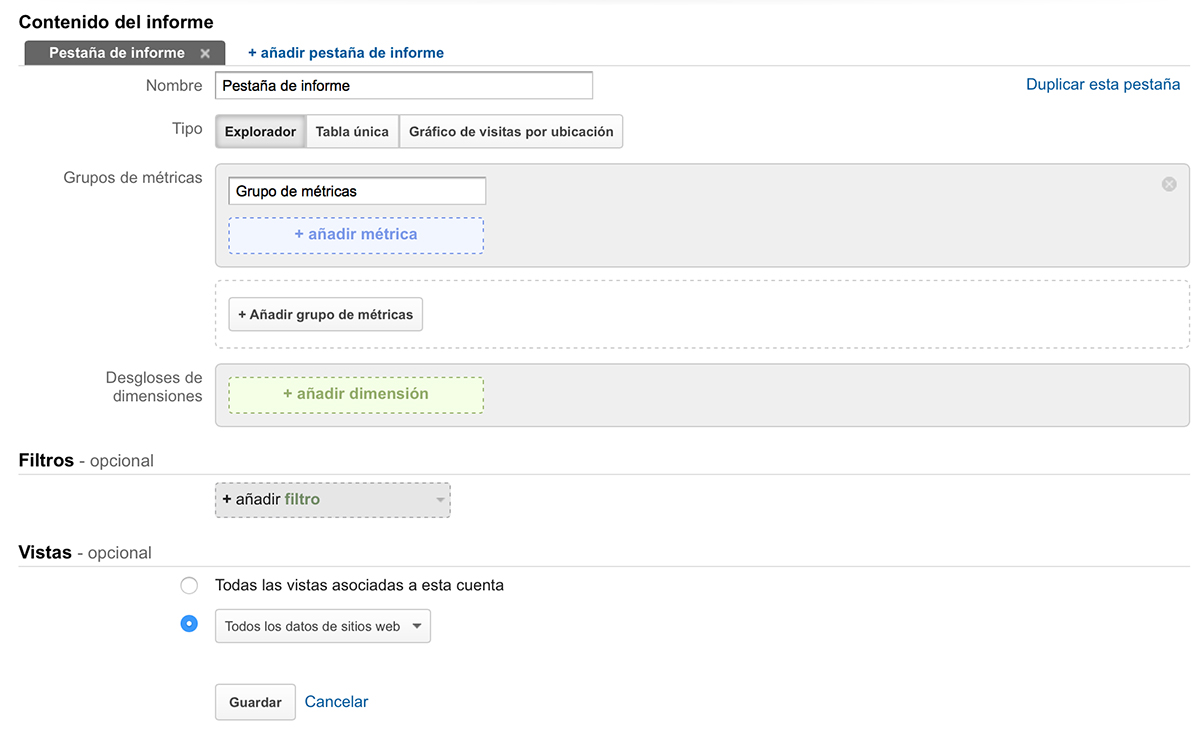Click Duplicar esta pestaña link
The width and height of the screenshot is (1200, 734).
pyautogui.click(x=1103, y=85)
